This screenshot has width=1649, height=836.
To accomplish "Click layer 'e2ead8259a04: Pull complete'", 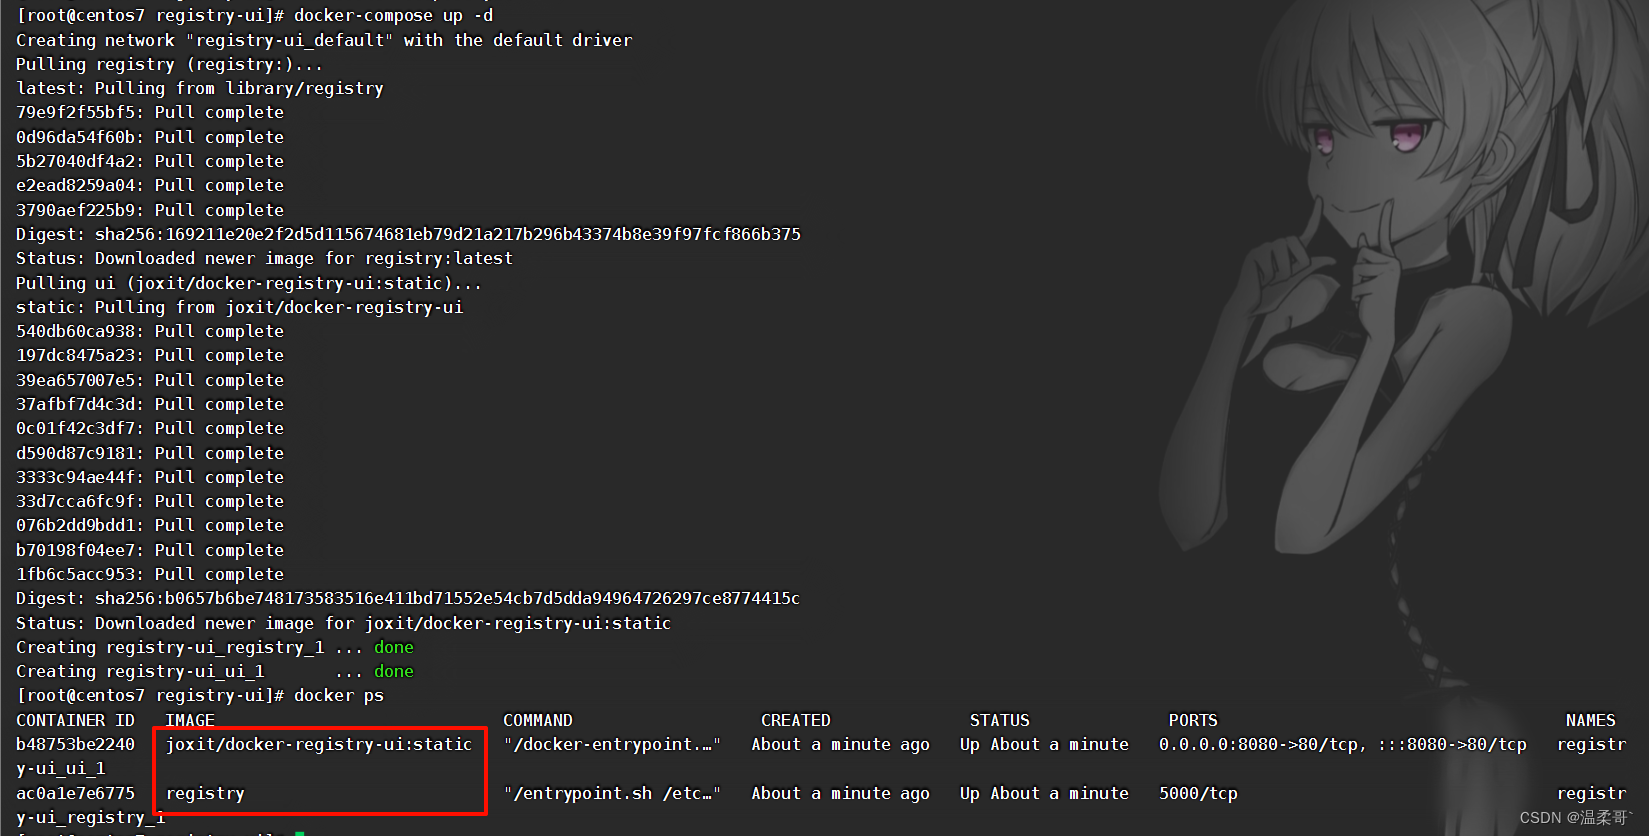I will click(150, 185).
